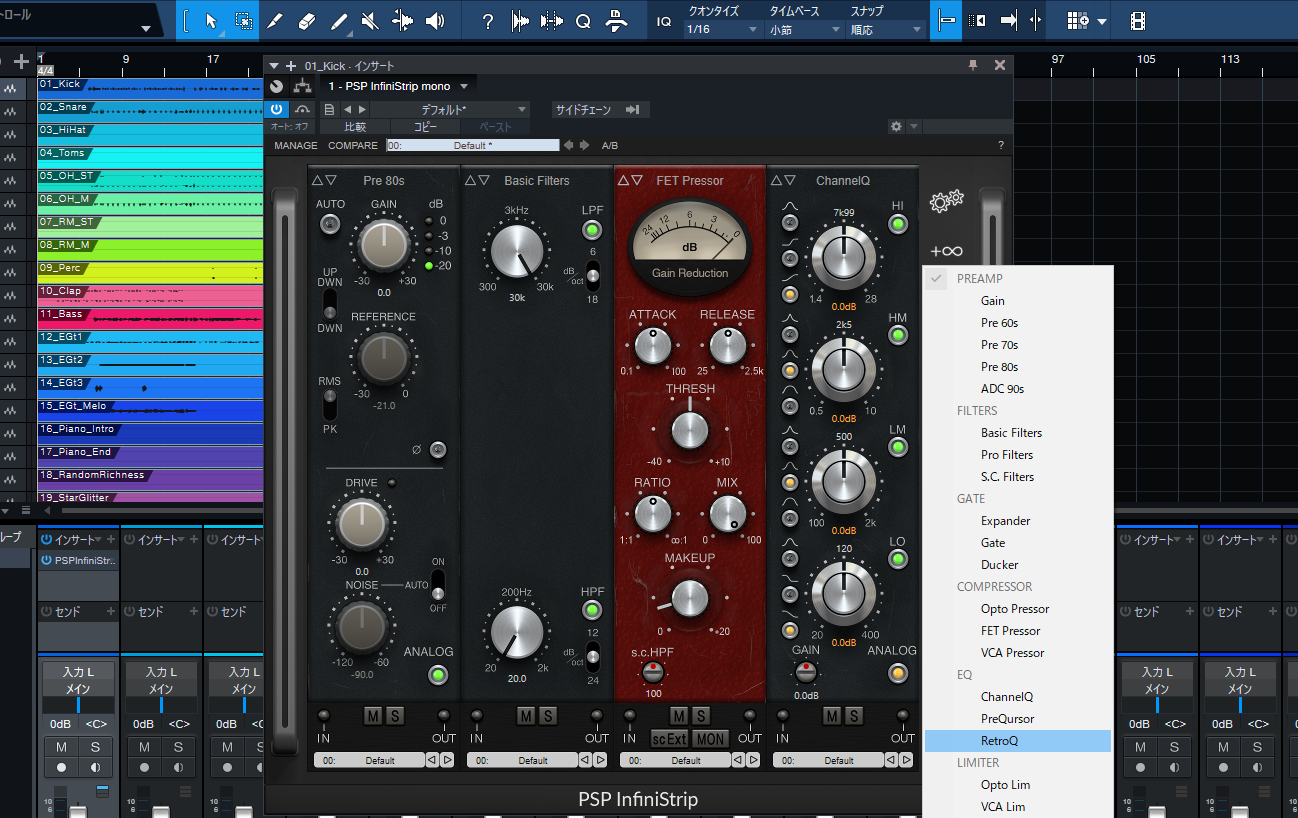Open the PSPInfiniStr.. insert on first channel
Viewport: 1298px width, 818px height.
pyautogui.click(x=78, y=561)
